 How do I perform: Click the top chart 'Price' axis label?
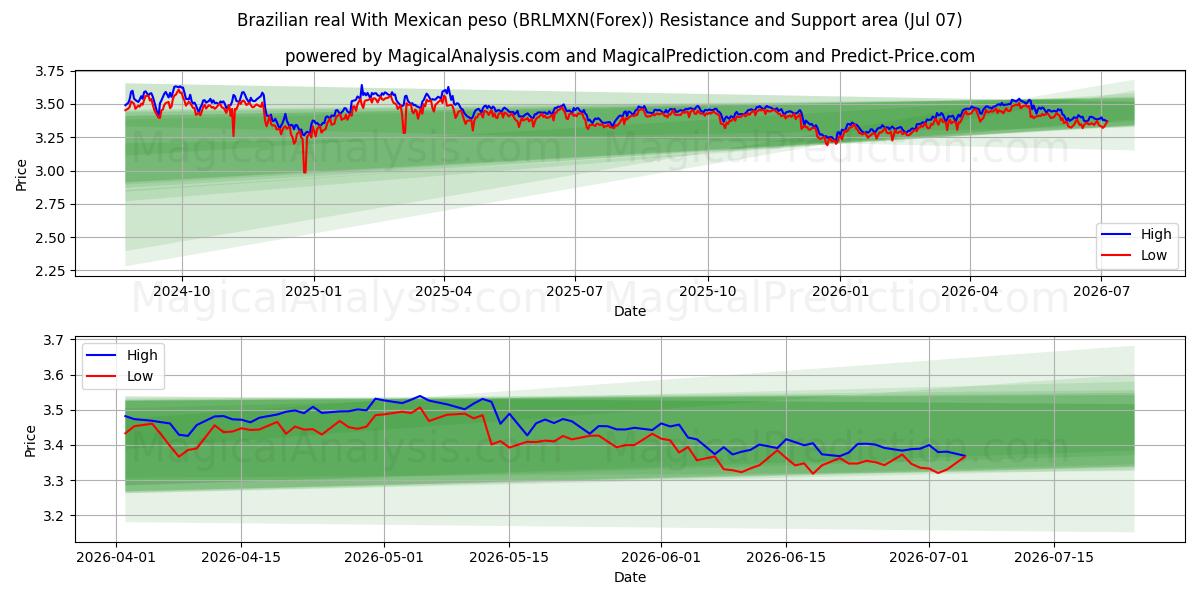[x=22, y=174]
